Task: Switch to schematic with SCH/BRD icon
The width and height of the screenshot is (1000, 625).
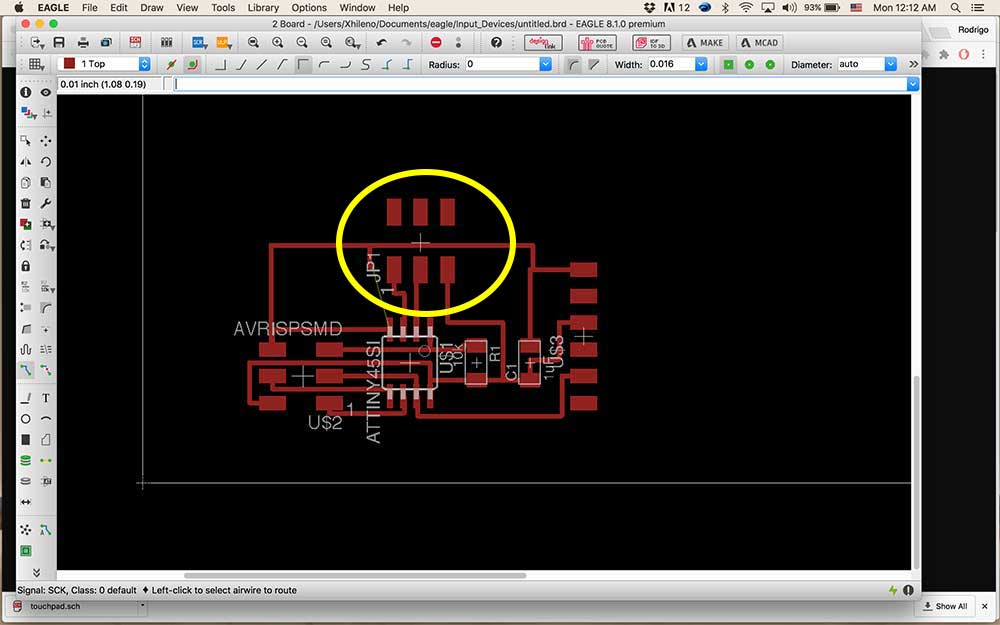Action: click(x=135, y=43)
